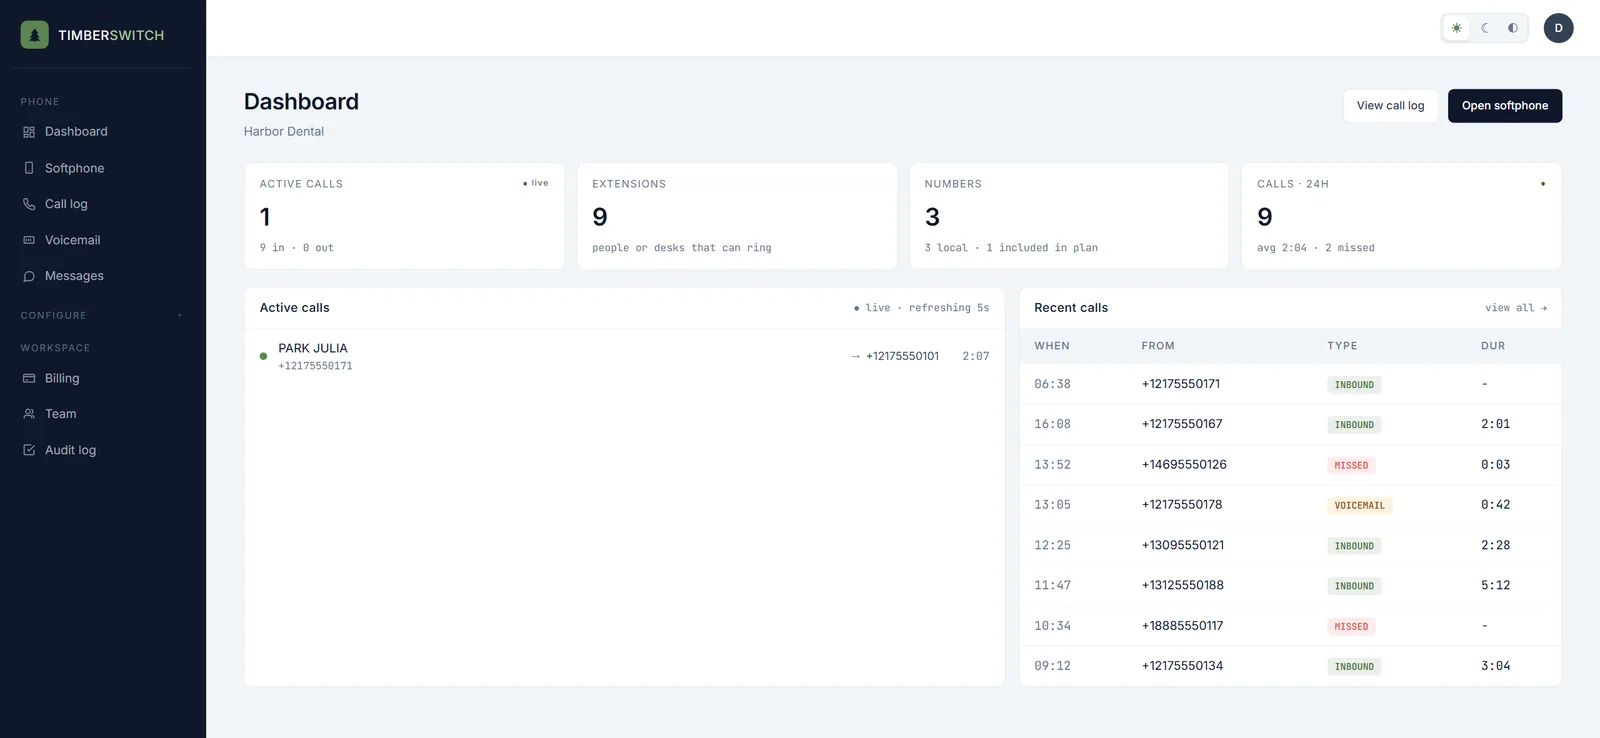Viewport: 1600px width, 738px height.
Task: Select the PARK JULIA active call
Action: 624,356
